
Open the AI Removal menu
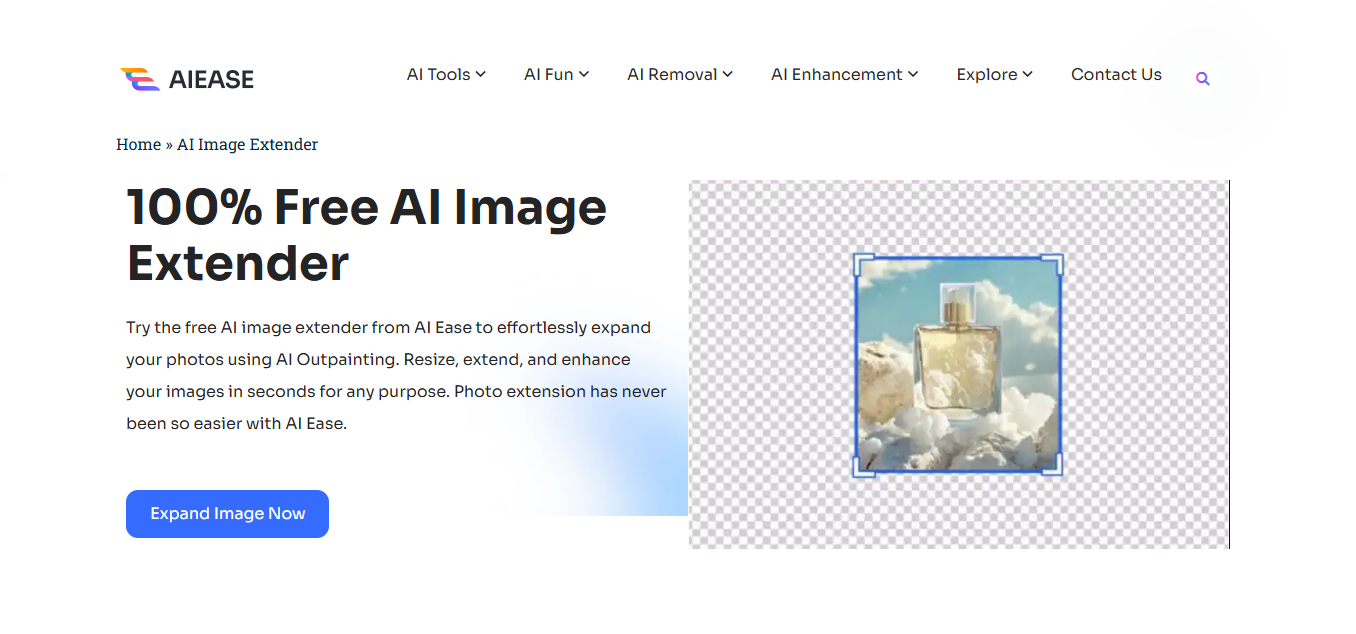click(x=680, y=74)
